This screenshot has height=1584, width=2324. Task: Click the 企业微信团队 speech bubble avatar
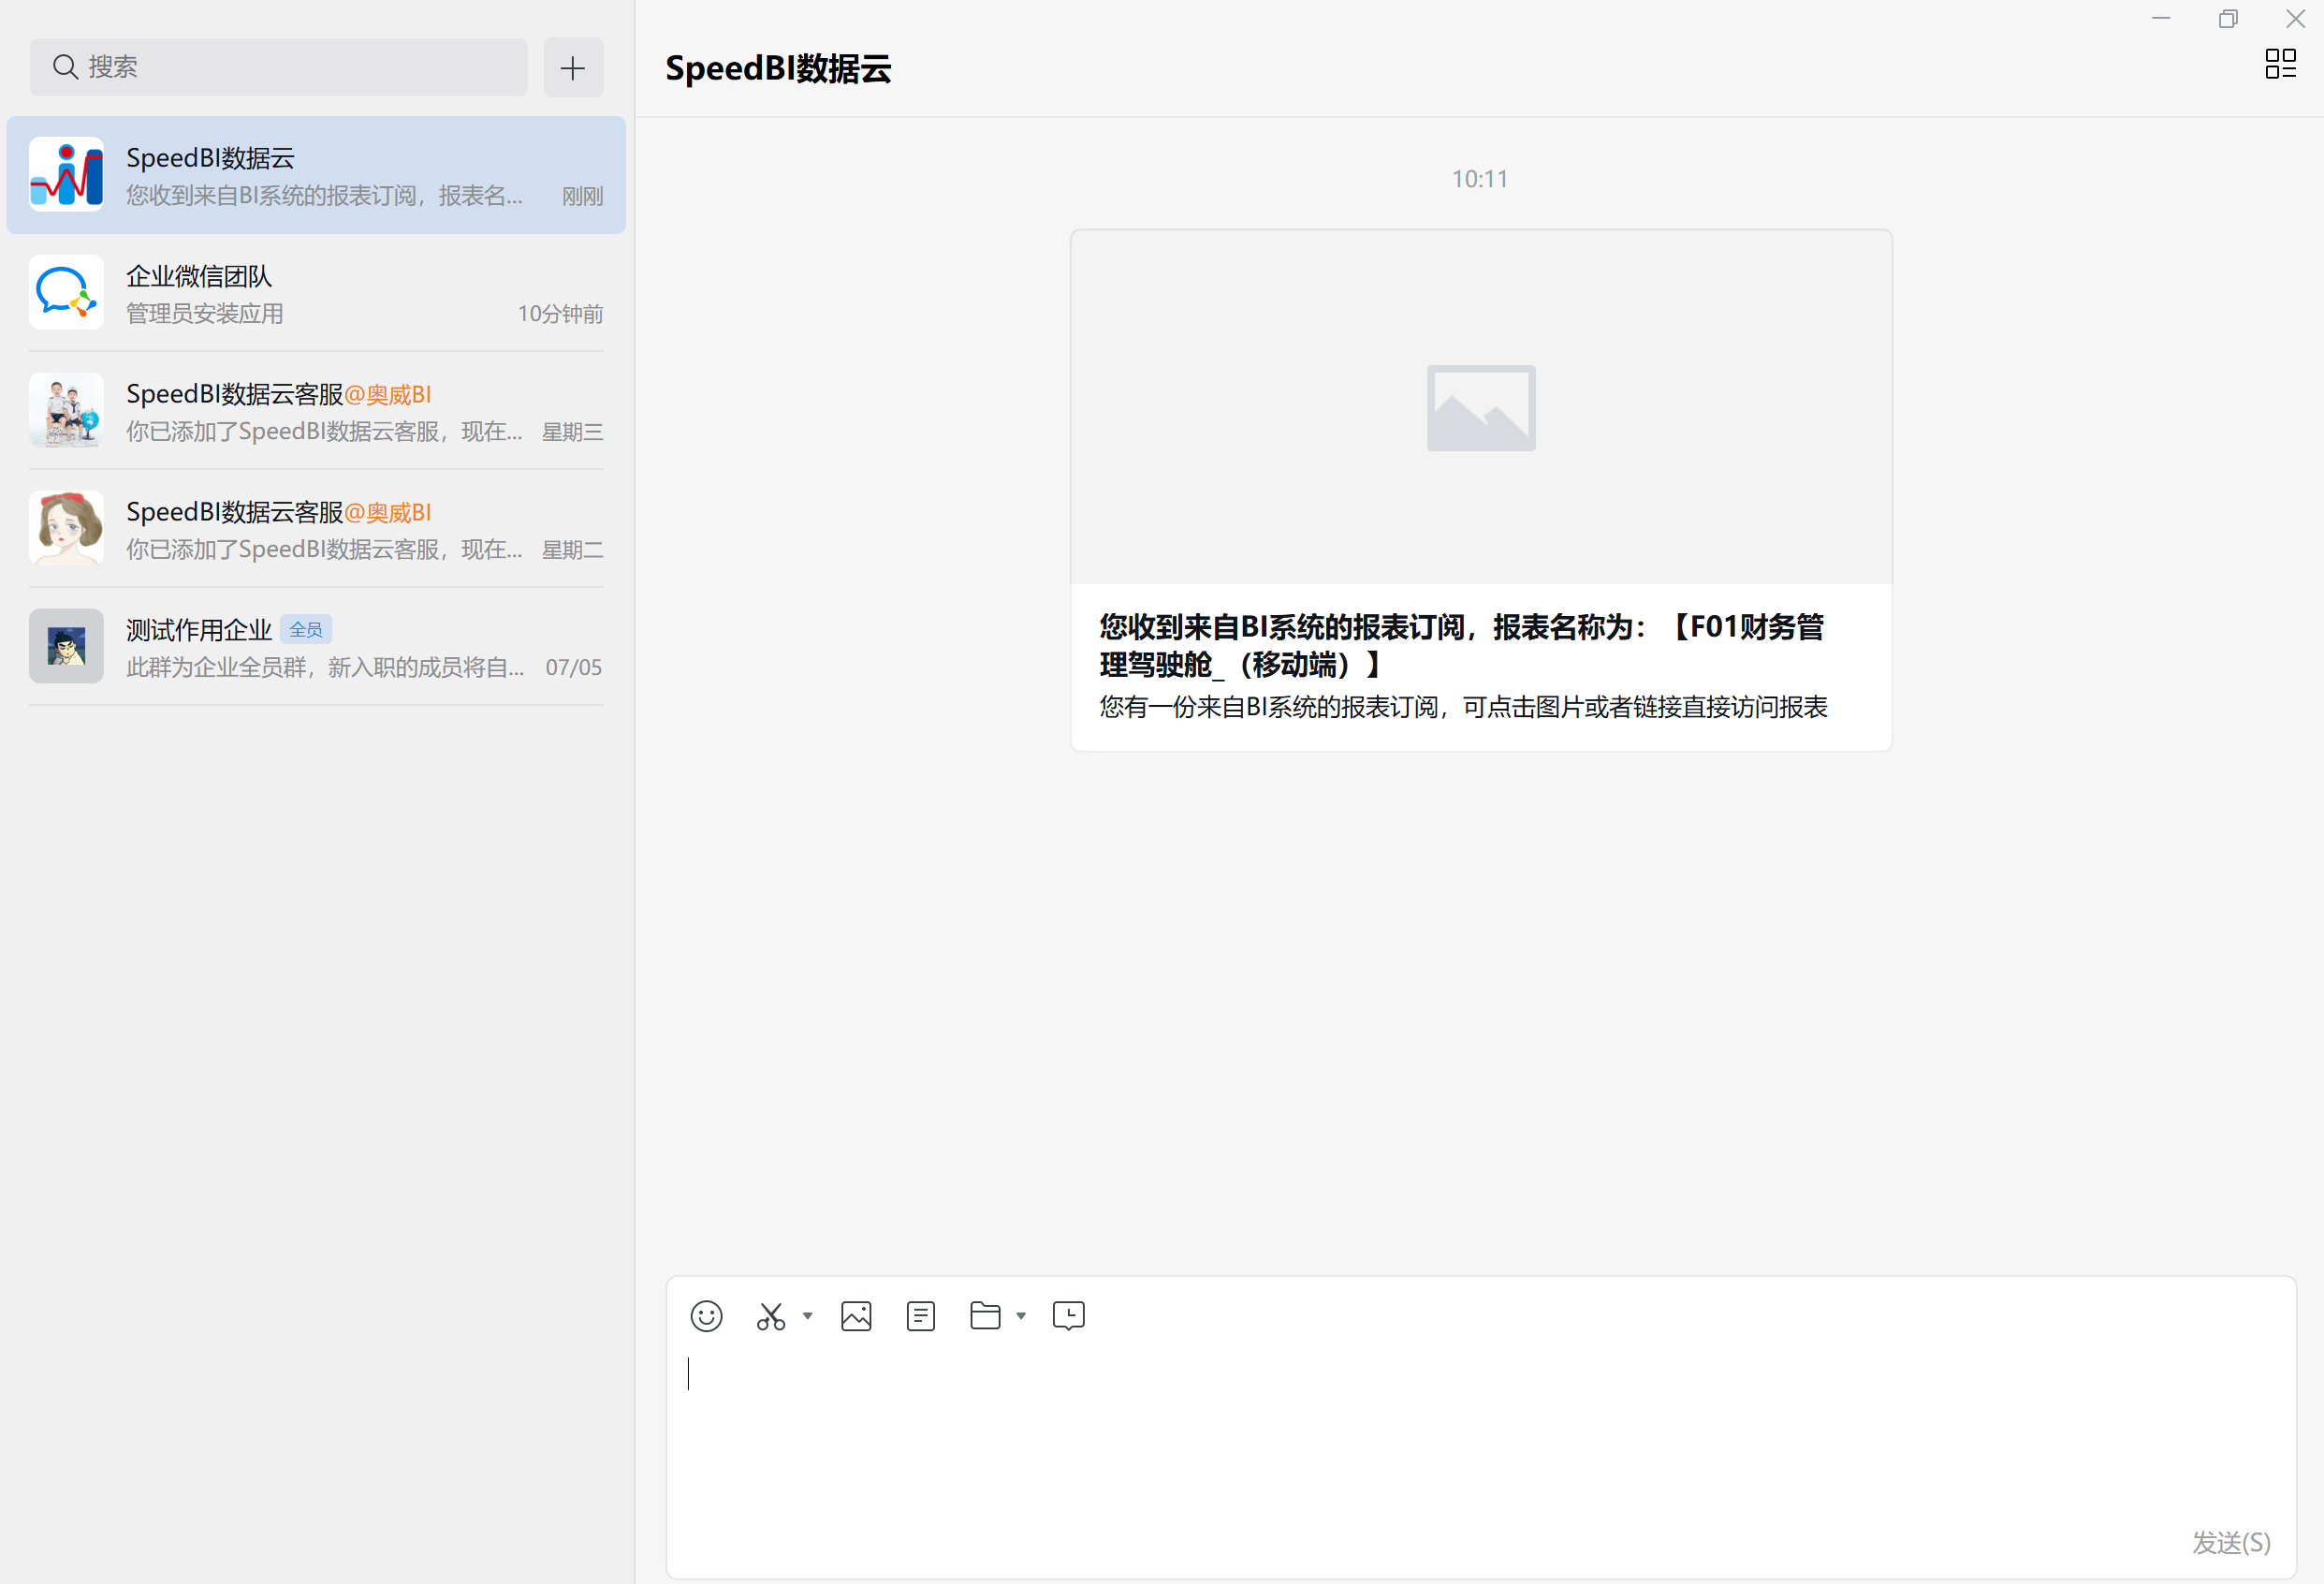coord(66,292)
